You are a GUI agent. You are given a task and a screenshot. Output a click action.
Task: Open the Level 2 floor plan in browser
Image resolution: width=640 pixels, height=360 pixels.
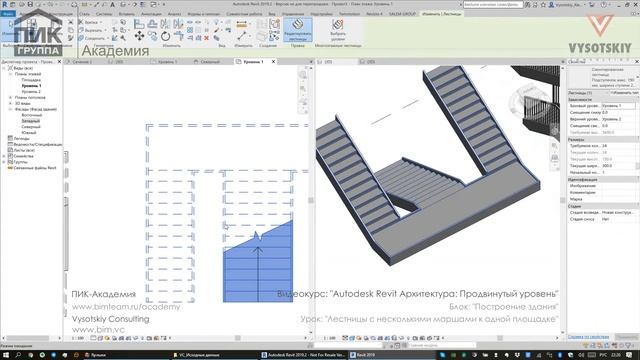(x=31, y=92)
